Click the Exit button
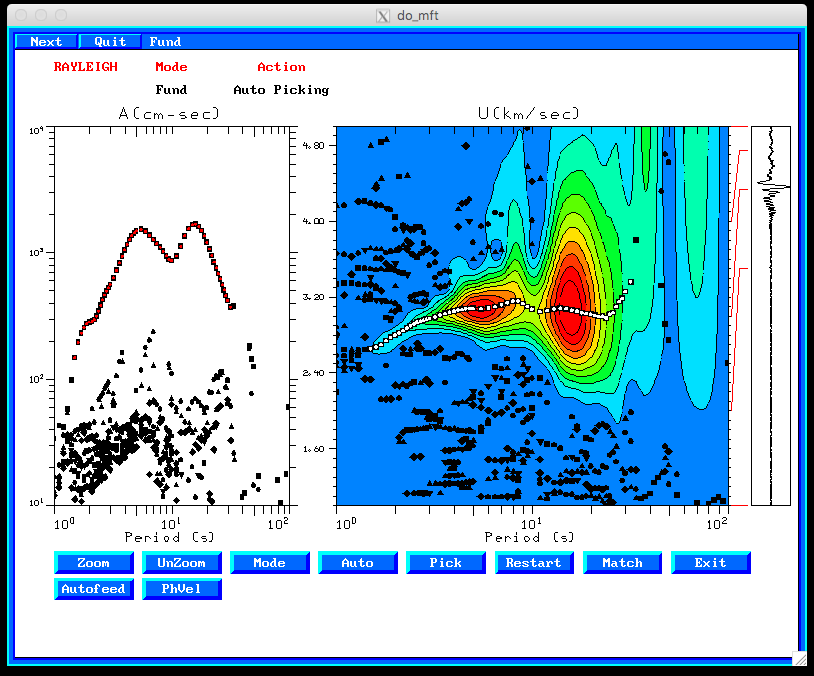814x676 pixels. click(710, 563)
